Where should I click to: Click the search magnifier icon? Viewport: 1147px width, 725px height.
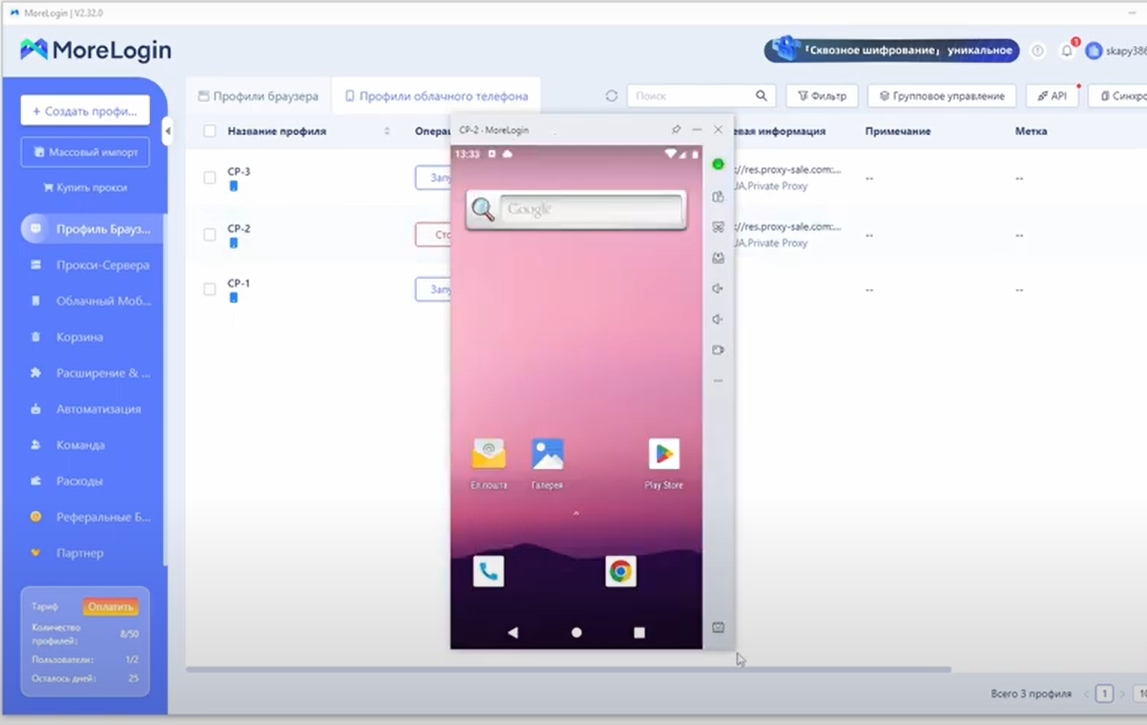click(761, 96)
